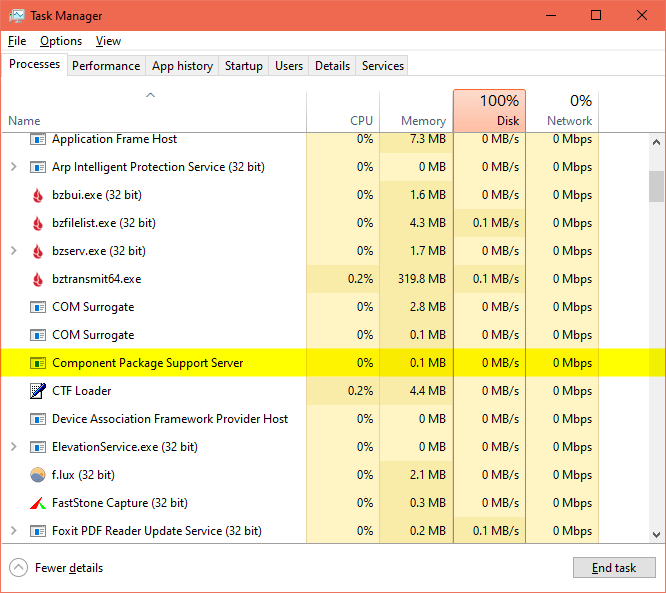The height and width of the screenshot is (593, 666).
Task: Switch to the Users tab
Action: (289, 66)
